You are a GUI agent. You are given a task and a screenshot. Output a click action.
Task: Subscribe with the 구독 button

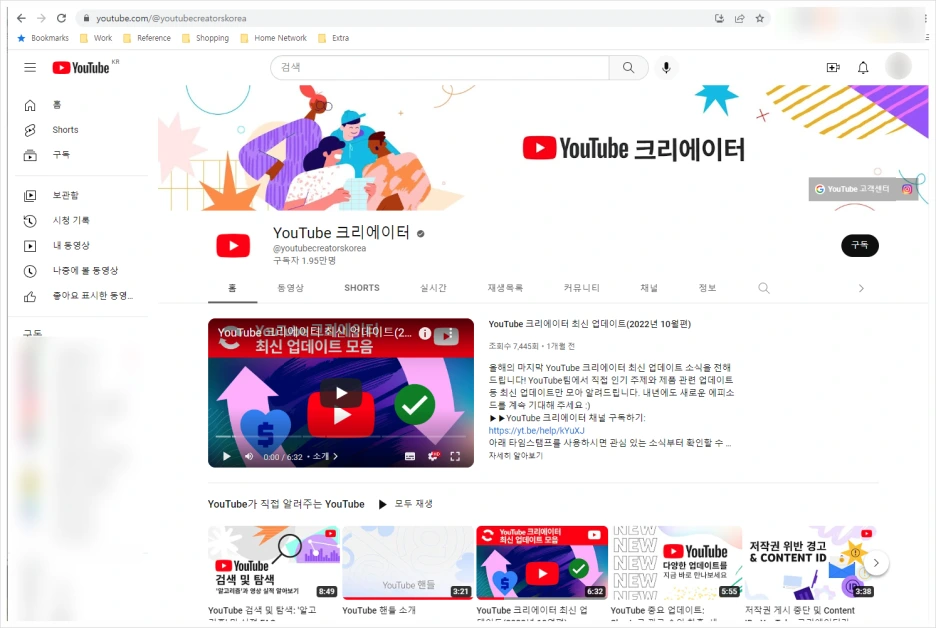[x=860, y=245]
